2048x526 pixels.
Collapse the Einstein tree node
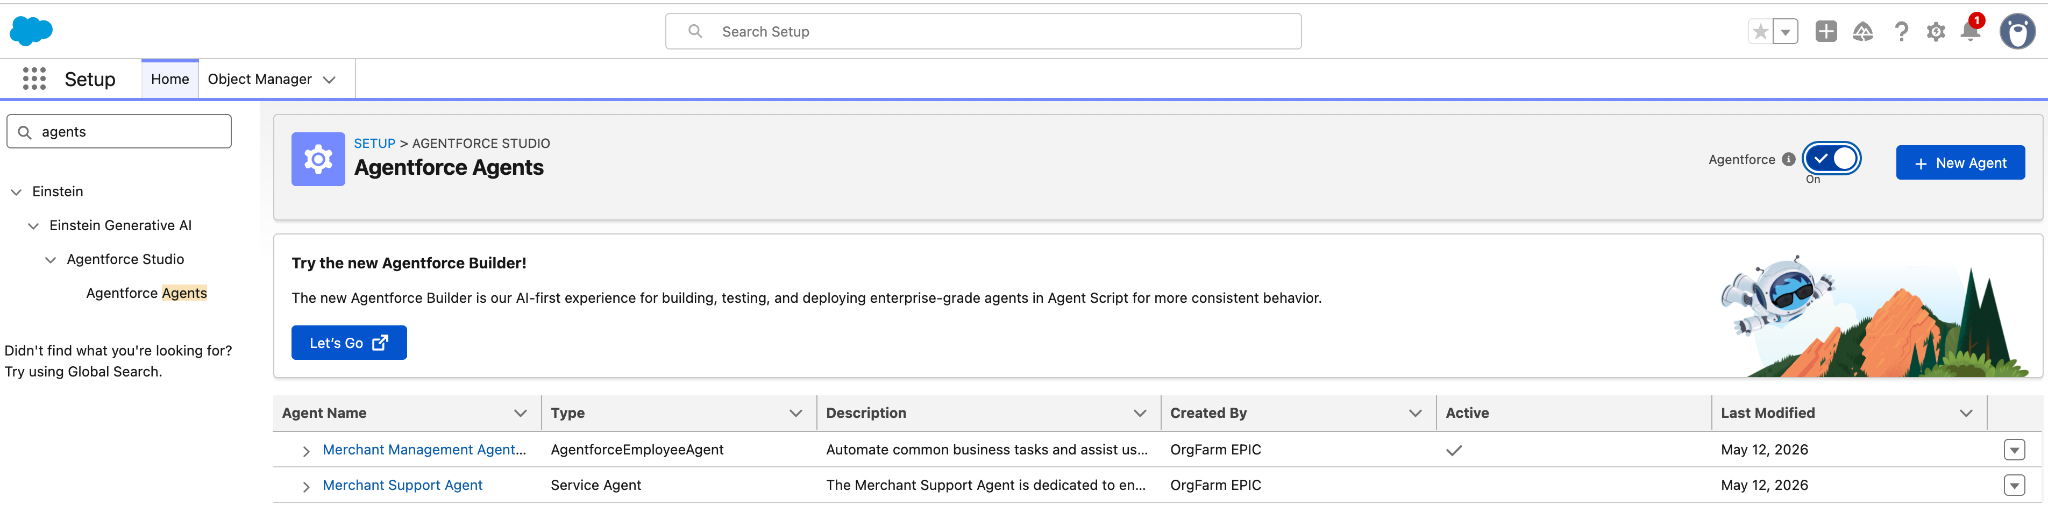(x=16, y=192)
